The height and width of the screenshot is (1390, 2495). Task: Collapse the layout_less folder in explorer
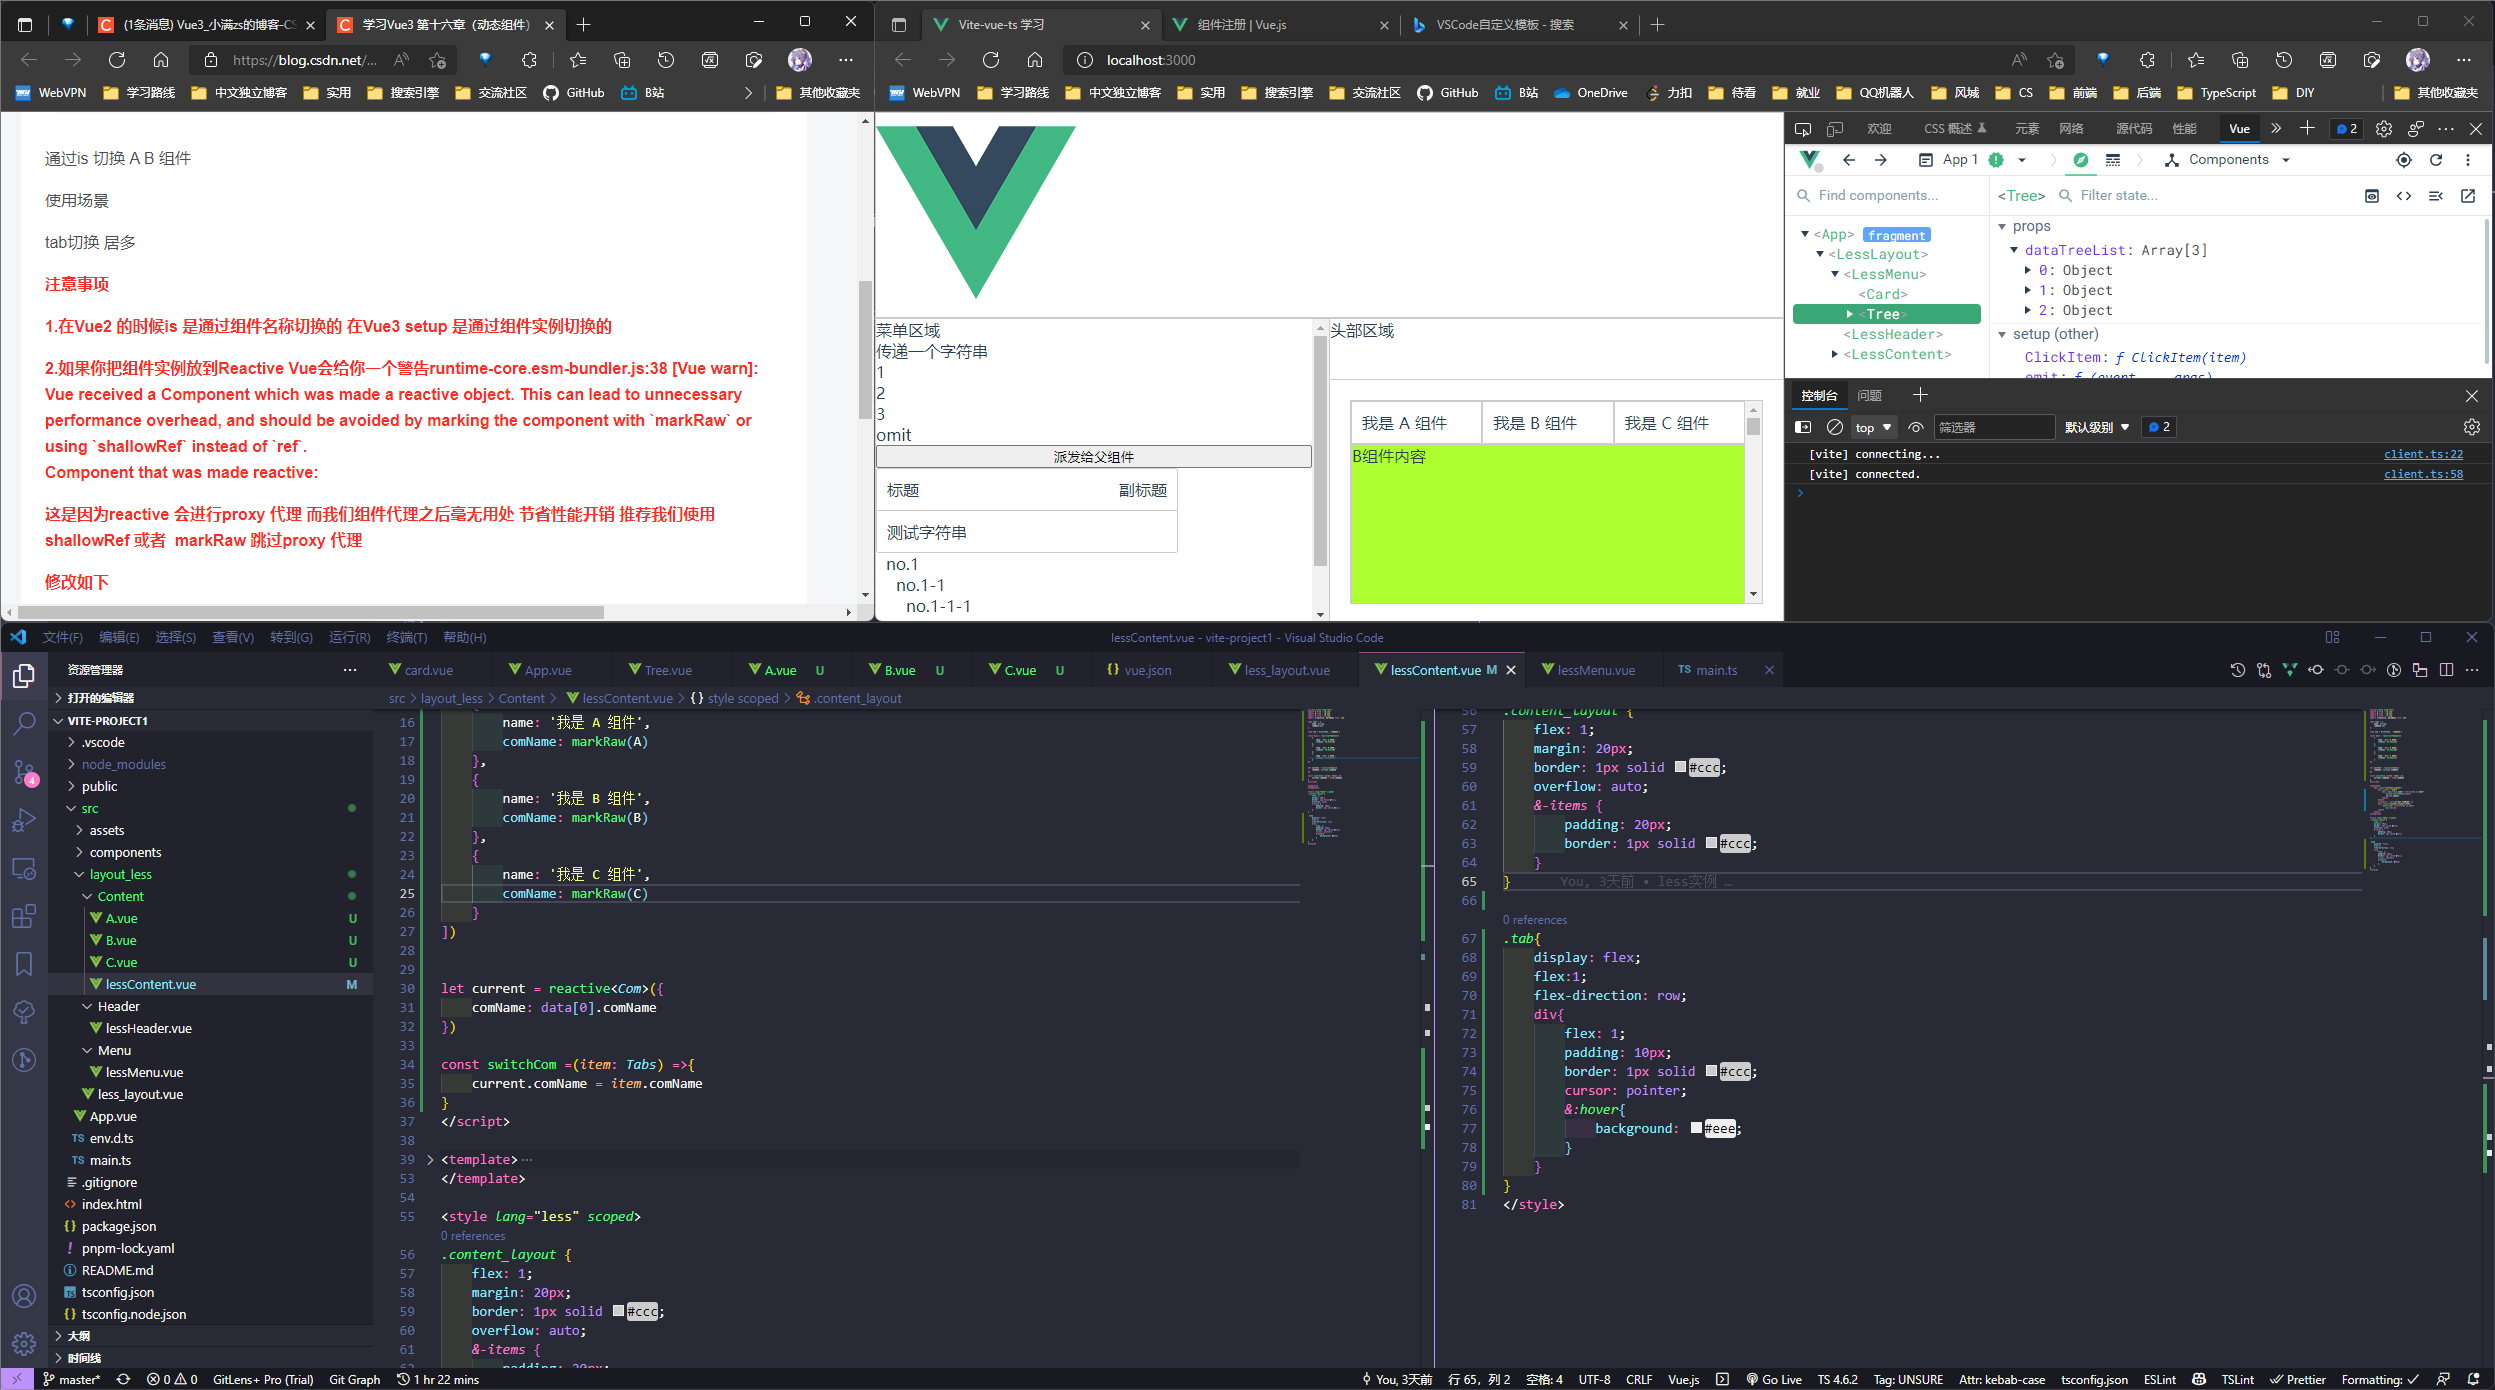click(x=79, y=875)
